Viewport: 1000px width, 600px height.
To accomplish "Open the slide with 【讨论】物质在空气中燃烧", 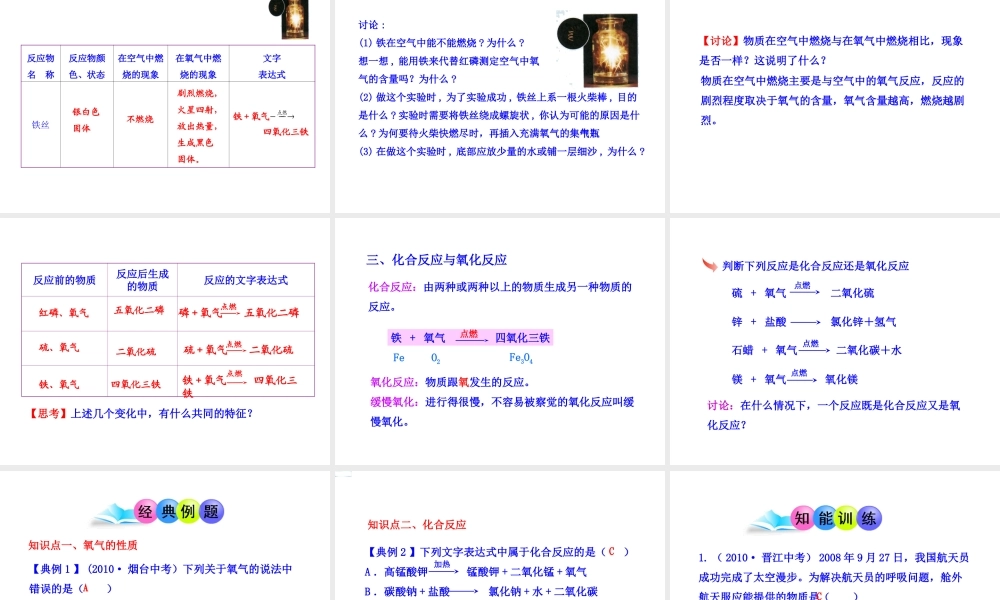I will pos(835,106).
